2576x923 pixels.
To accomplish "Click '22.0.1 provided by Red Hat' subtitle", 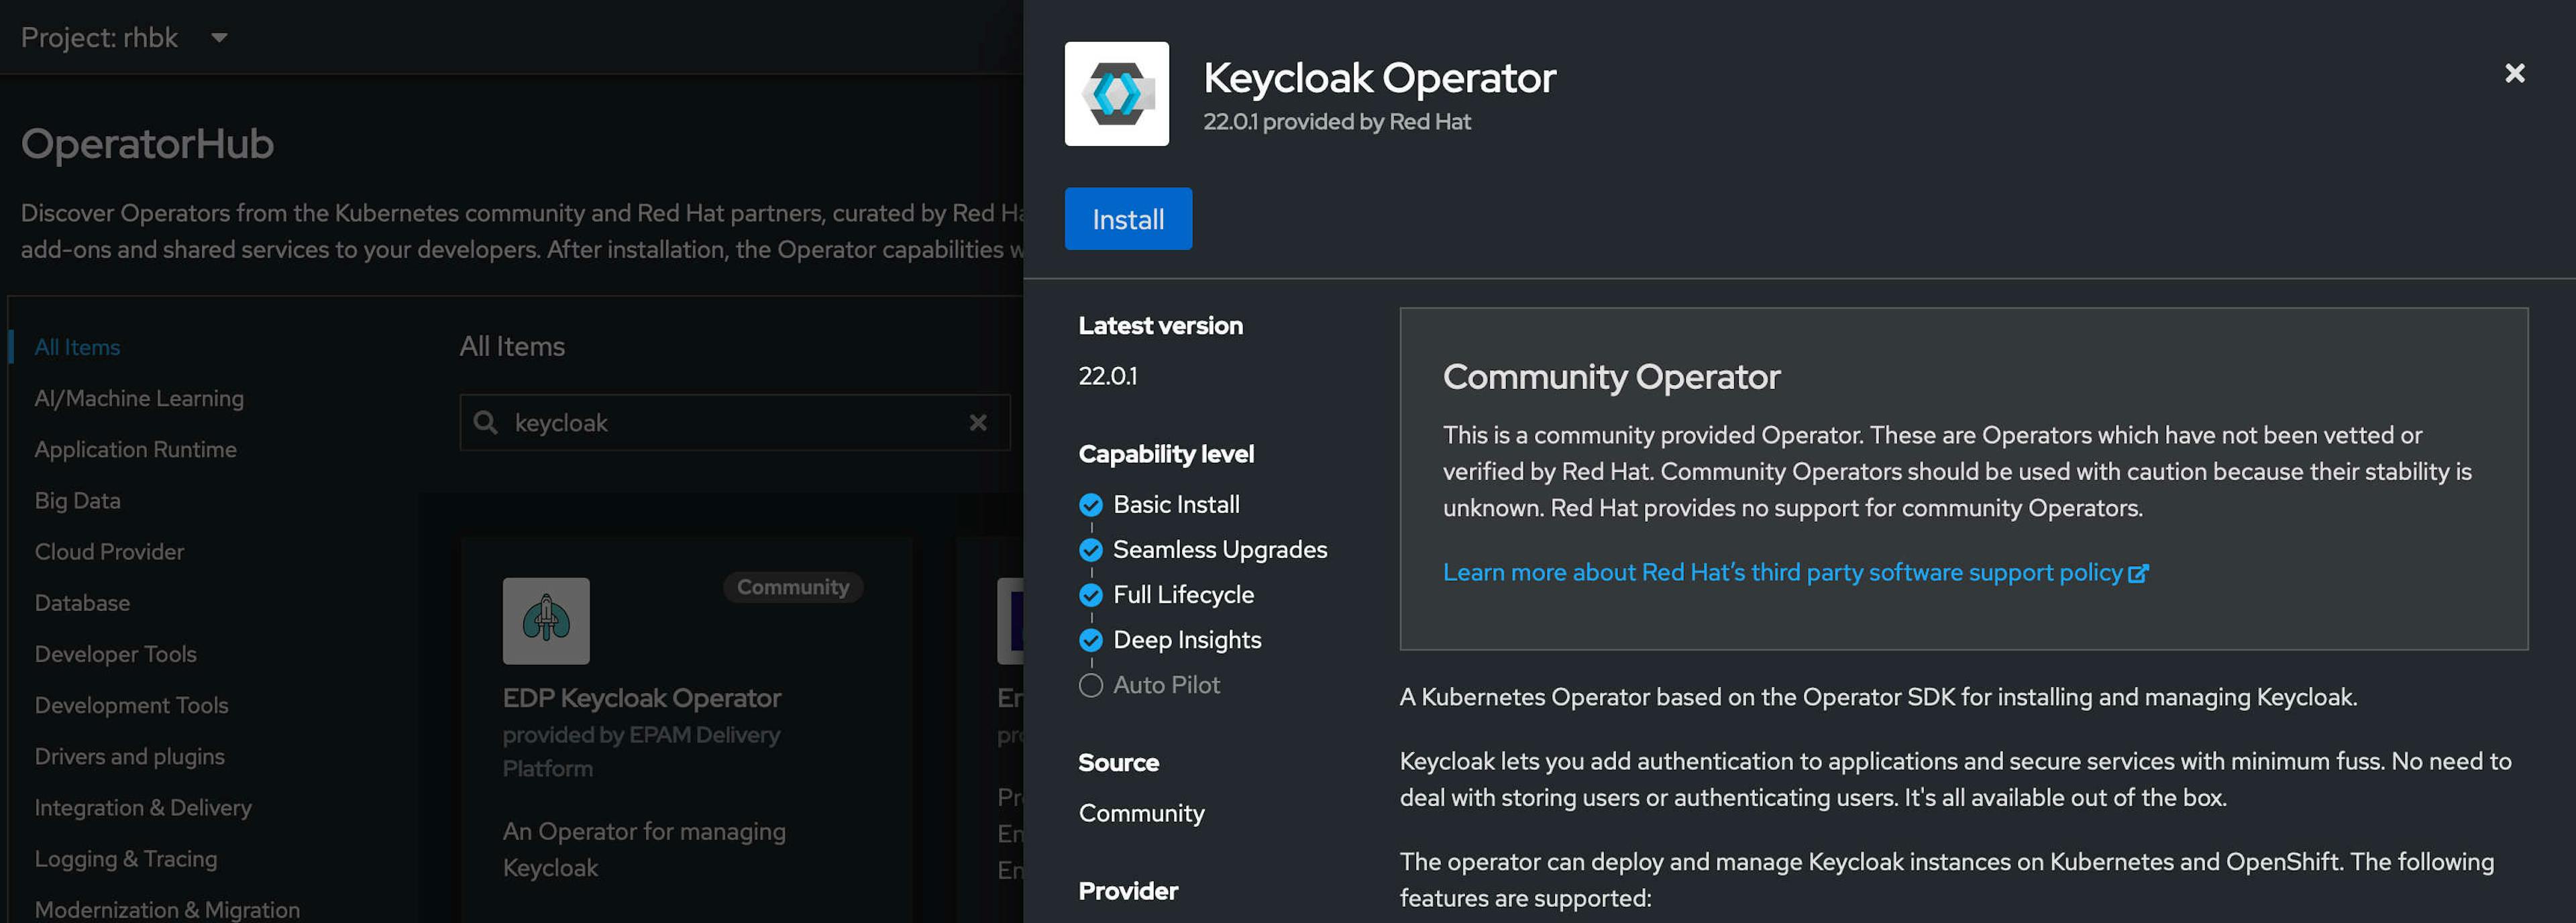I will [x=1336, y=122].
